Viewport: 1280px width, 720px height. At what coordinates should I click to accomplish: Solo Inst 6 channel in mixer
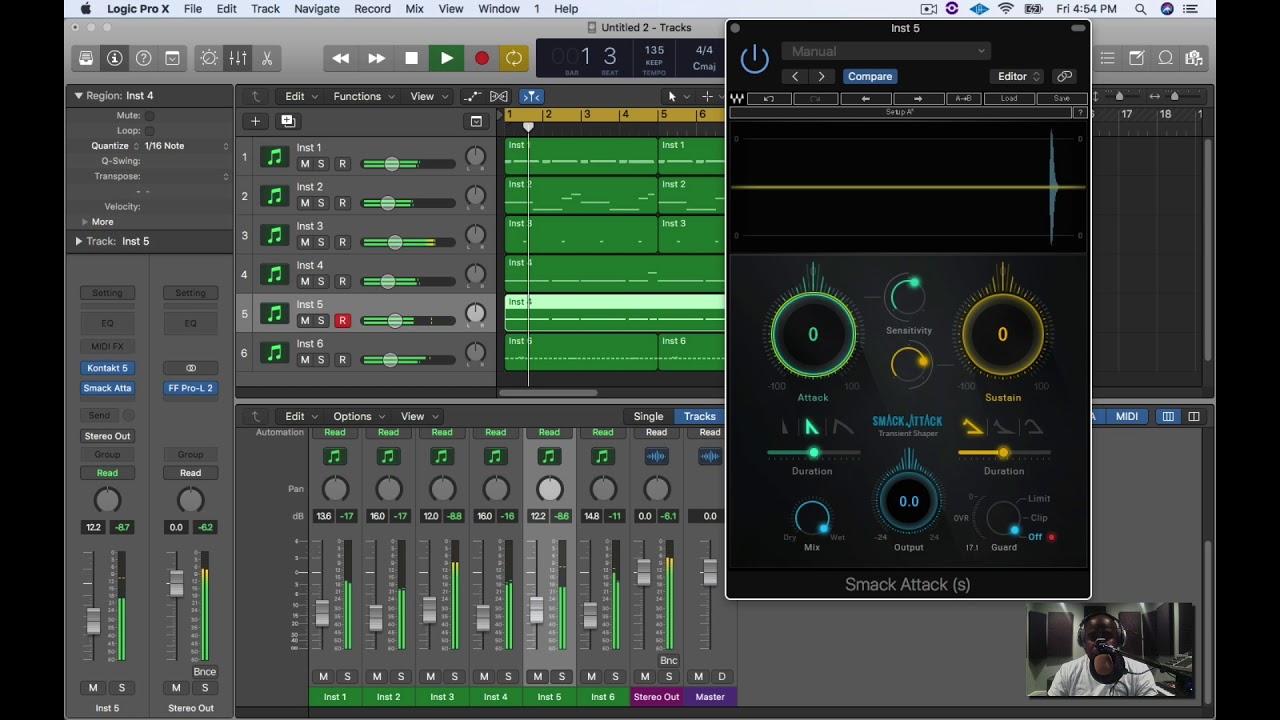click(x=615, y=677)
